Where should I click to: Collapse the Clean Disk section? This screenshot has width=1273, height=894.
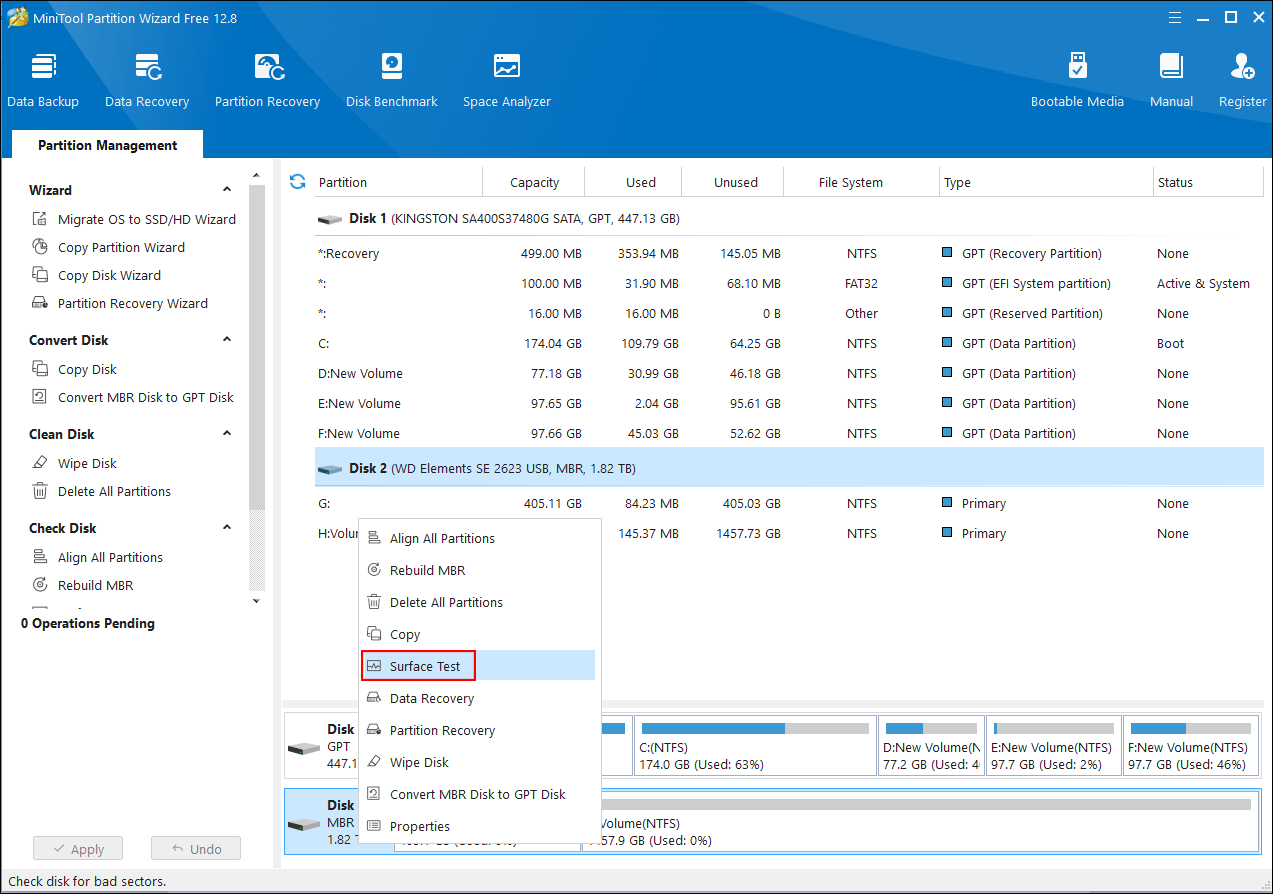(x=227, y=434)
